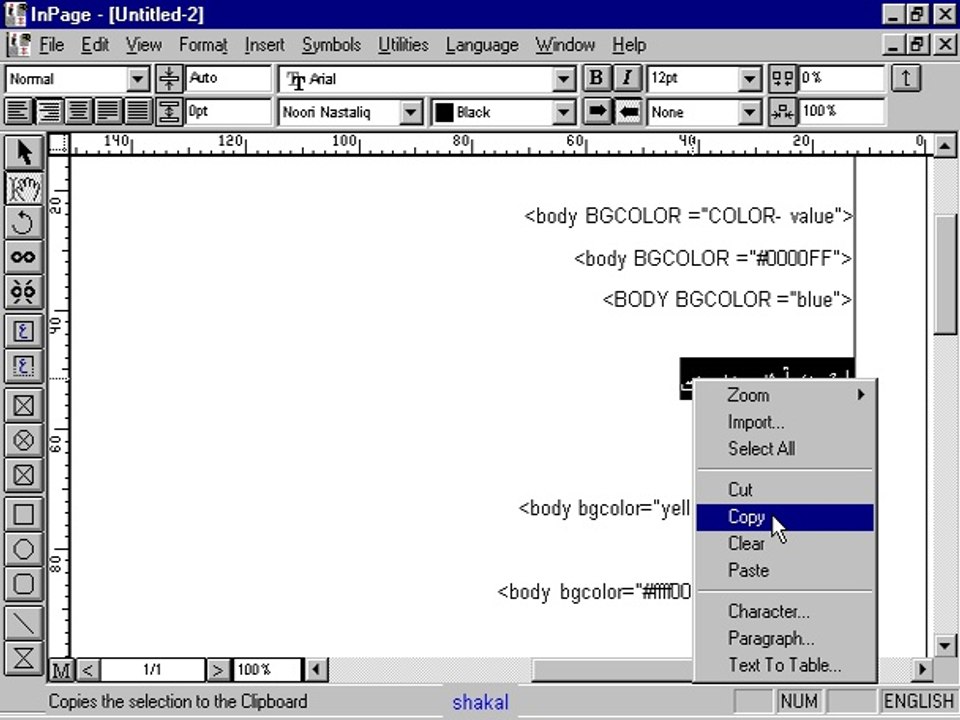
Task: Select the diagonal line drawing tool
Action: tap(23, 623)
